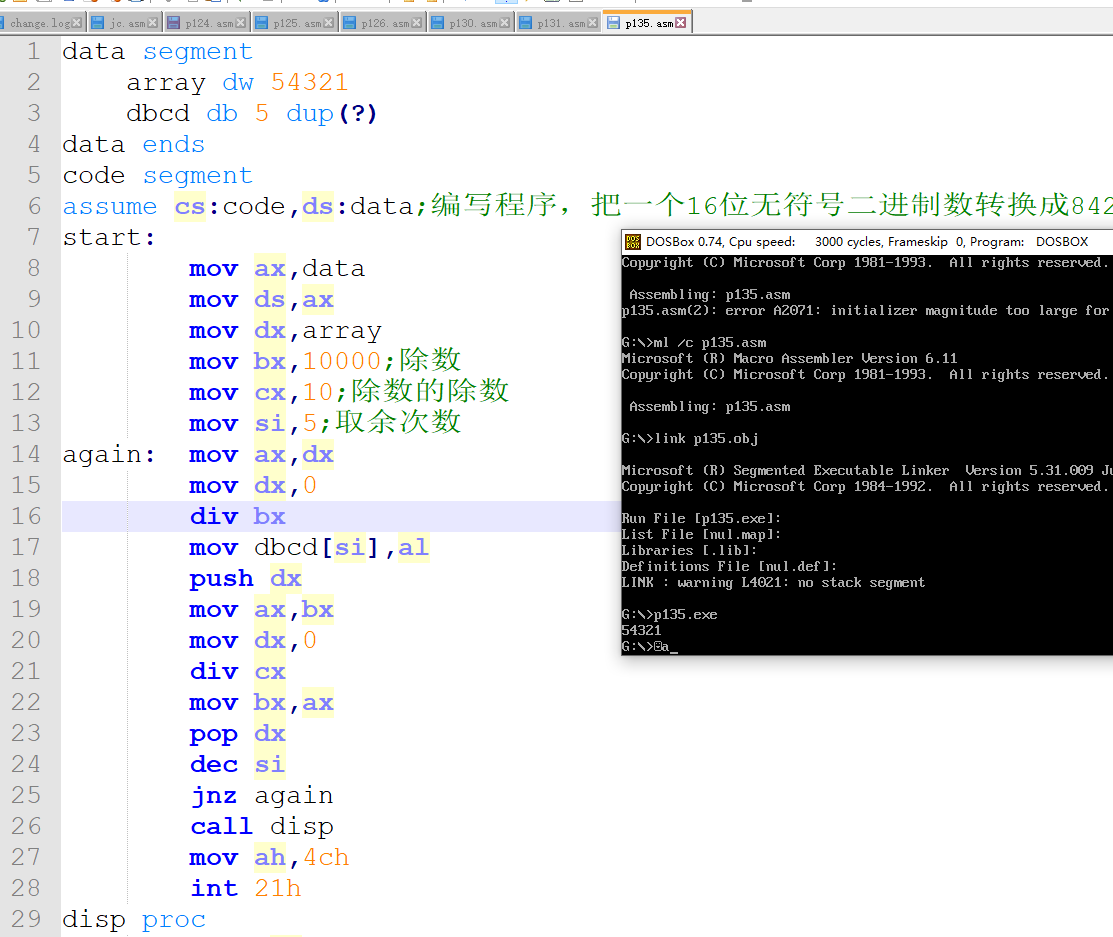Click the save-state icon on p124.asm tab
1113x937 pixels.
point(173,23)
